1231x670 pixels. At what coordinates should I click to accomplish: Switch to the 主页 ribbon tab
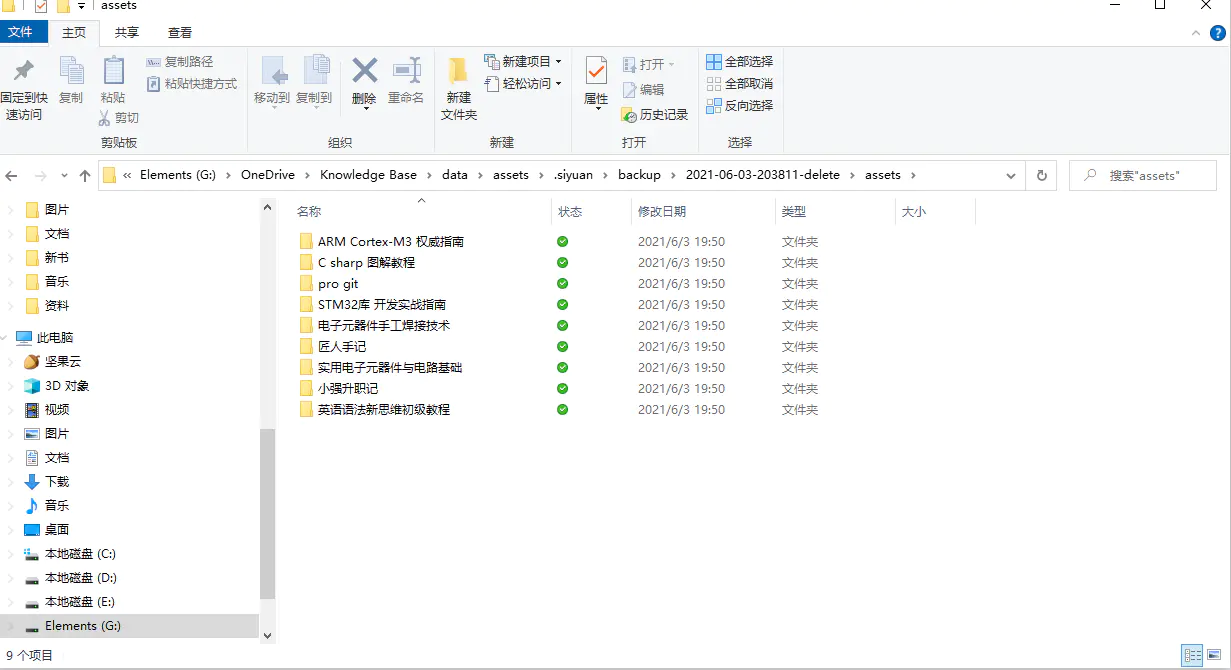point(74,33)
